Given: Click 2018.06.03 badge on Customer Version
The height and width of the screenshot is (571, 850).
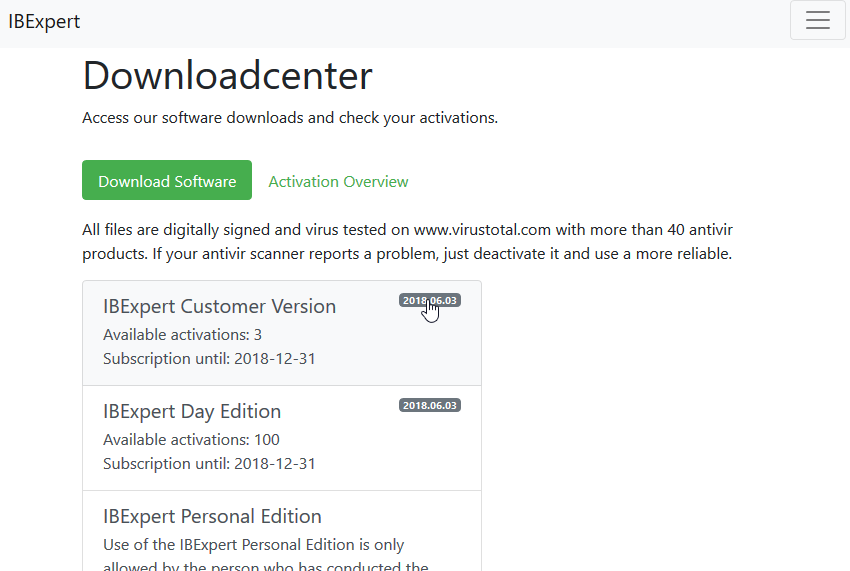Looking at the screenshot, I should point(430,300).
